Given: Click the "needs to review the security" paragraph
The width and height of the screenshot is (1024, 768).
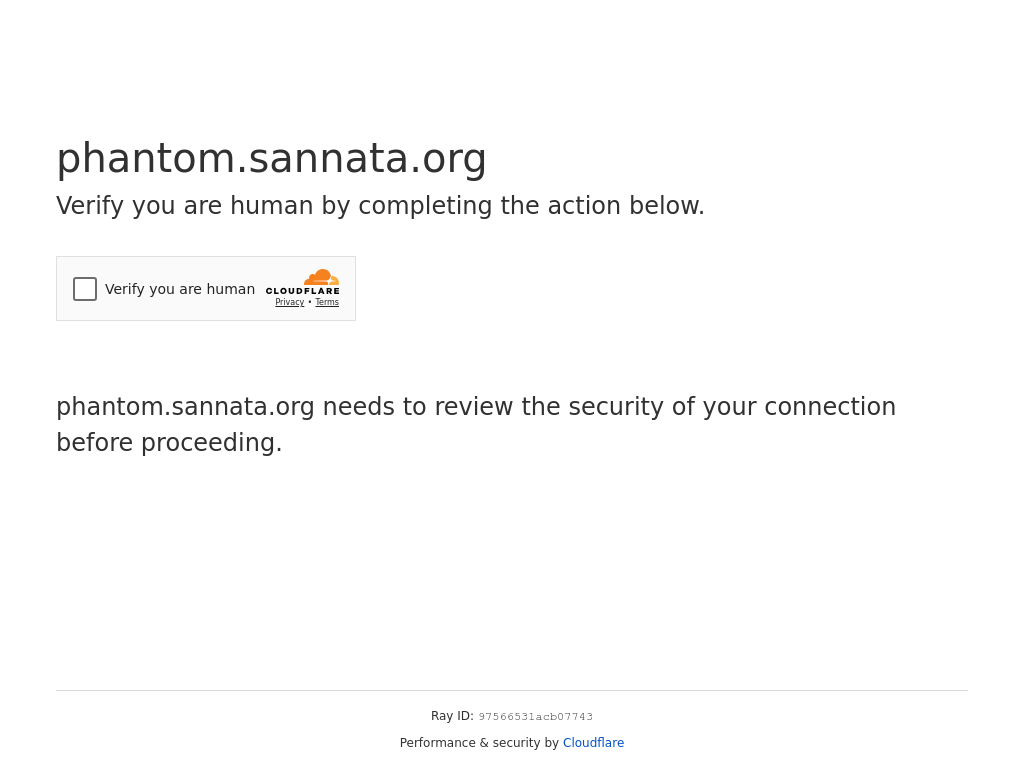Looking at the screenshot, I should click(475, 407).
